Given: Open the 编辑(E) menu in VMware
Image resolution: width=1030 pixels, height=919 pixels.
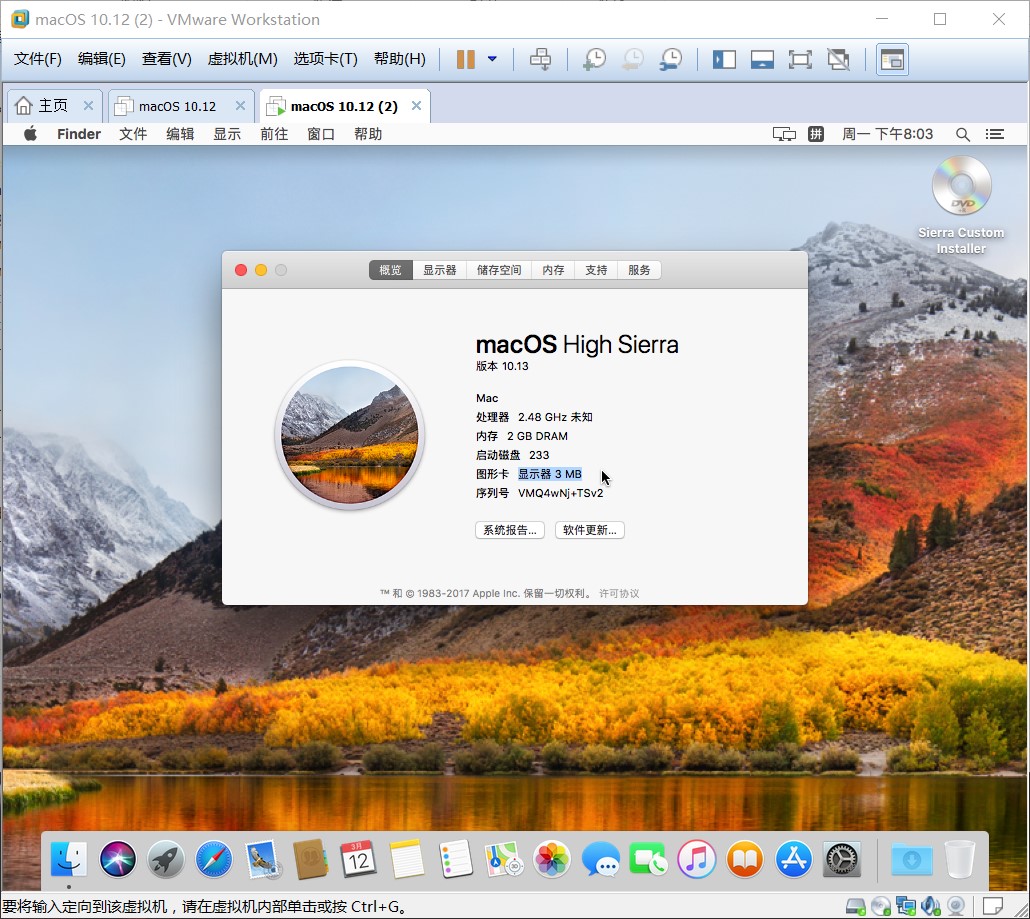Looking at the screenshot, I should pos(101,59).
